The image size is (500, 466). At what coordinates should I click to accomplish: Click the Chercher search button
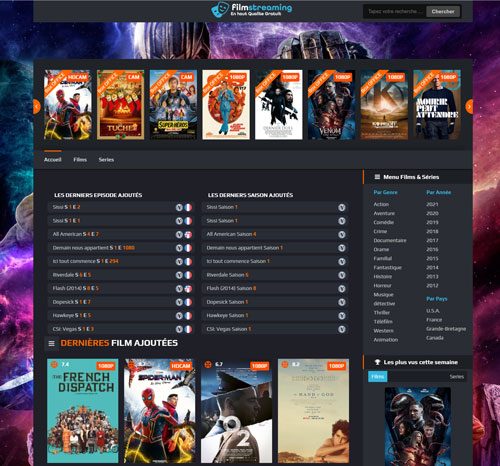443,11
